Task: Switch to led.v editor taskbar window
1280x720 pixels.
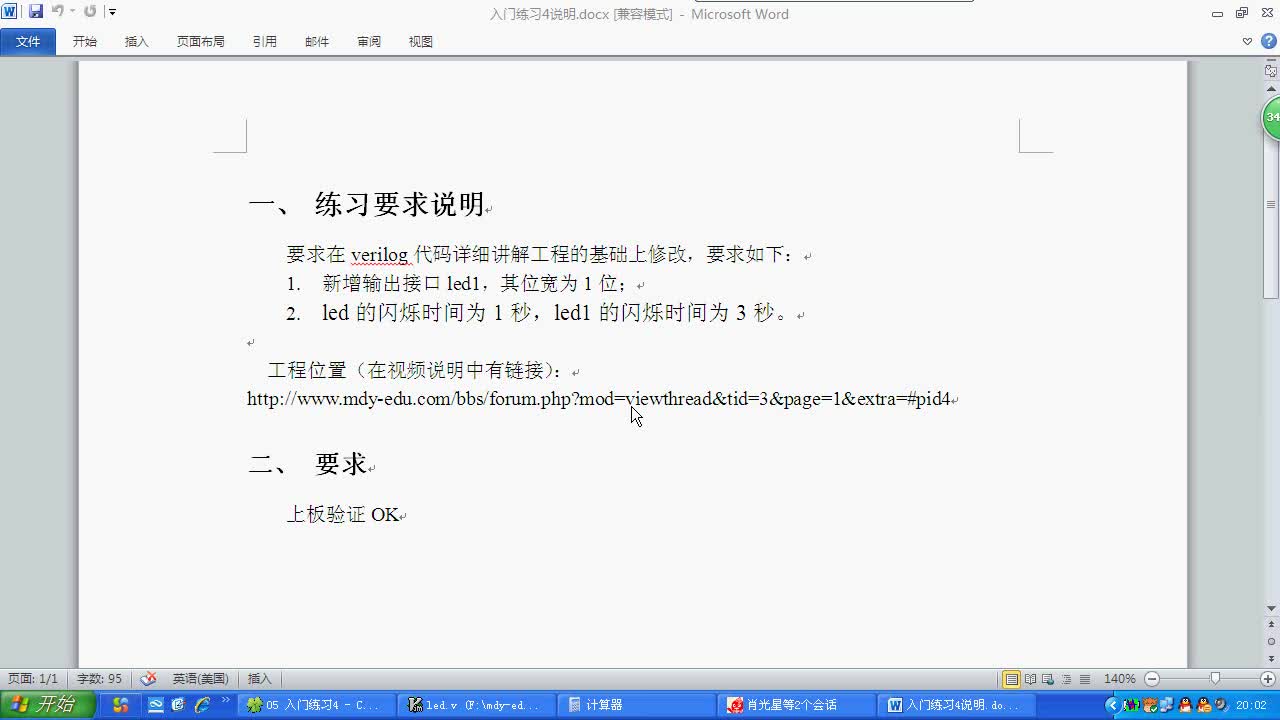Action: coord(475,705)
